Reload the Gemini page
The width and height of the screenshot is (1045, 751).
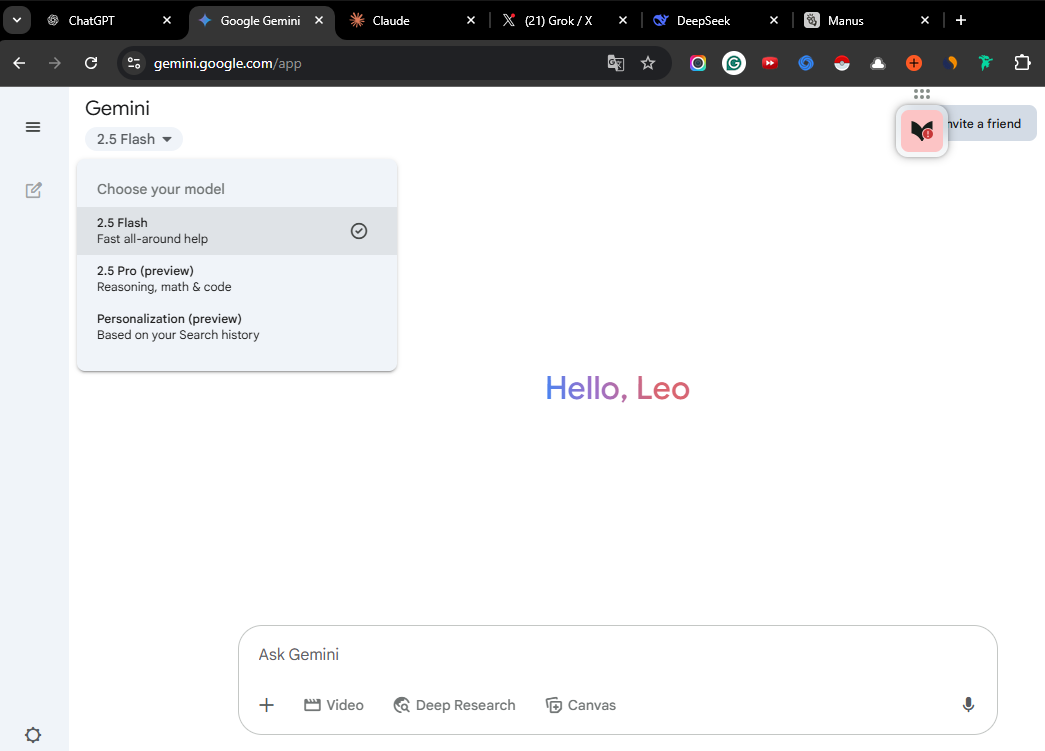91,63
